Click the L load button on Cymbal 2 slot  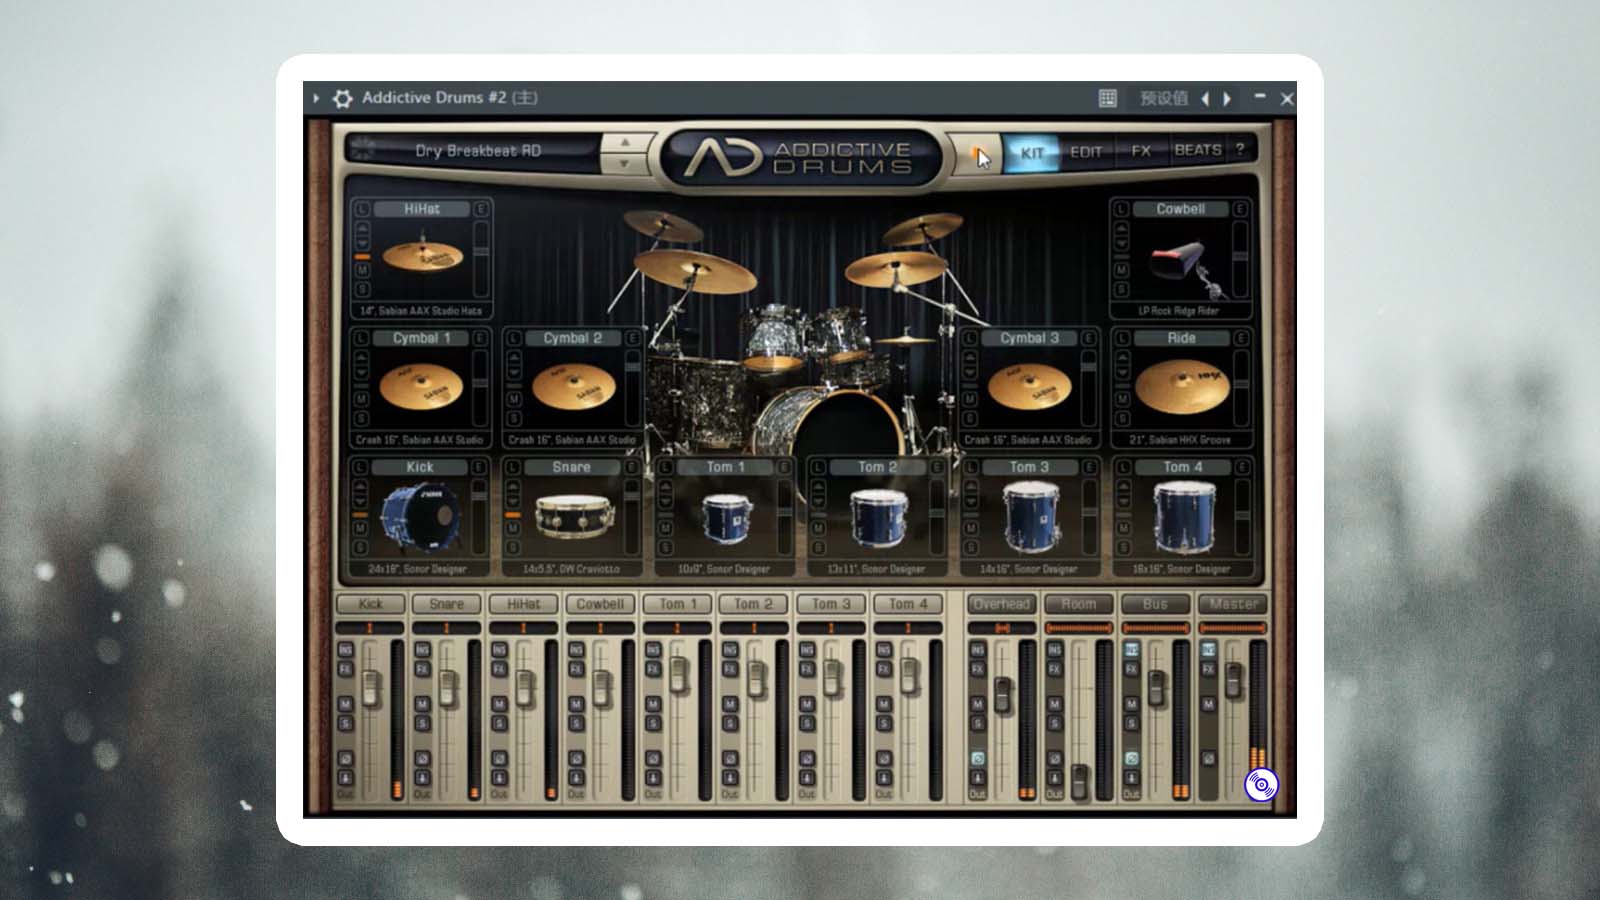point(514,338)
